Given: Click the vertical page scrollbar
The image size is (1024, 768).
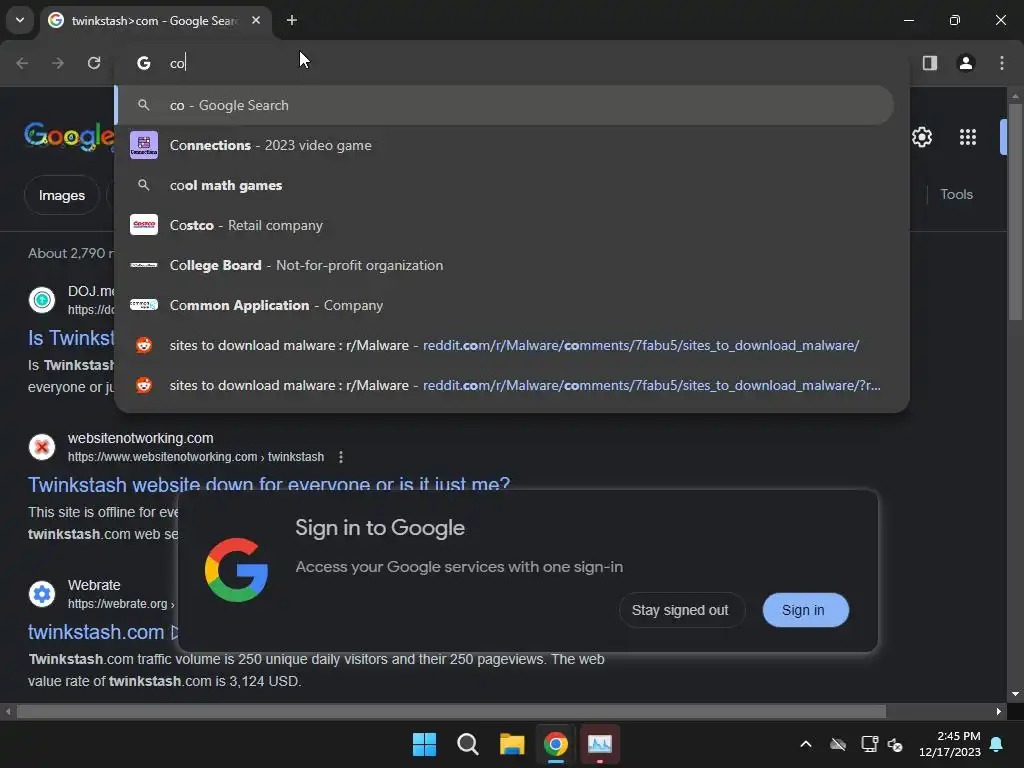Looking at the screenshot, I should [x=1014, y=211].
